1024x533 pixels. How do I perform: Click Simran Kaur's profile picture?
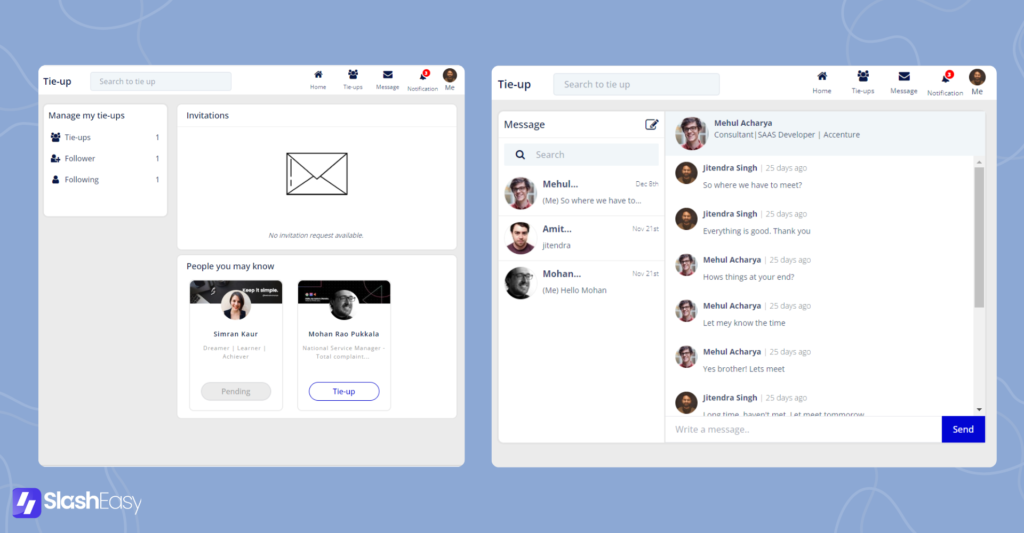pos(236,303)
